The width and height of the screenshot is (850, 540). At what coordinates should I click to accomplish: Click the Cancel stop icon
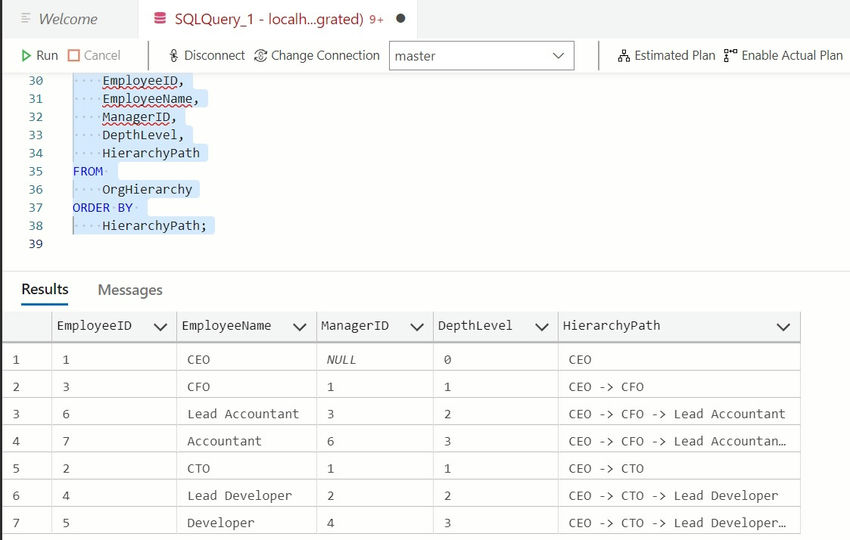pyautogui.click(x=74, y=56)
